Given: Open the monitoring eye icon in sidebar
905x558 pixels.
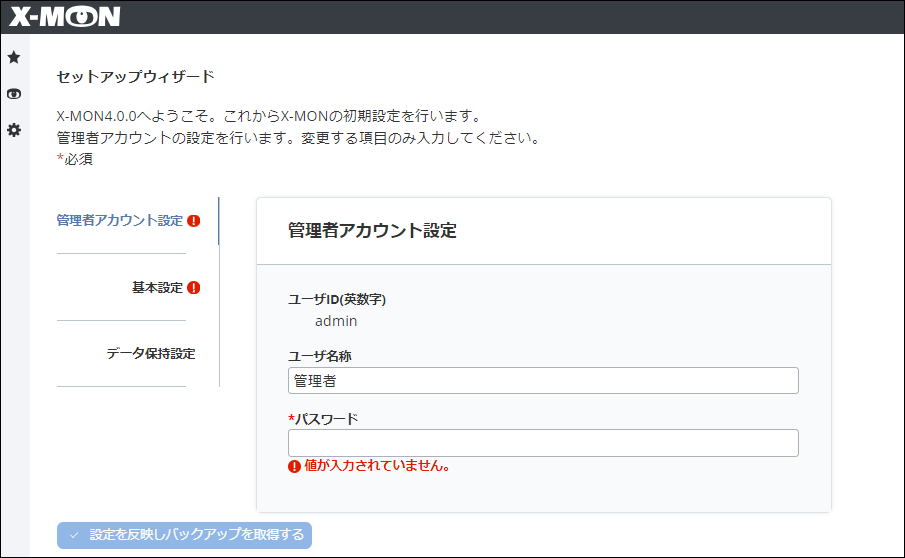Looking at the screenshot, I should coord(14,94).
